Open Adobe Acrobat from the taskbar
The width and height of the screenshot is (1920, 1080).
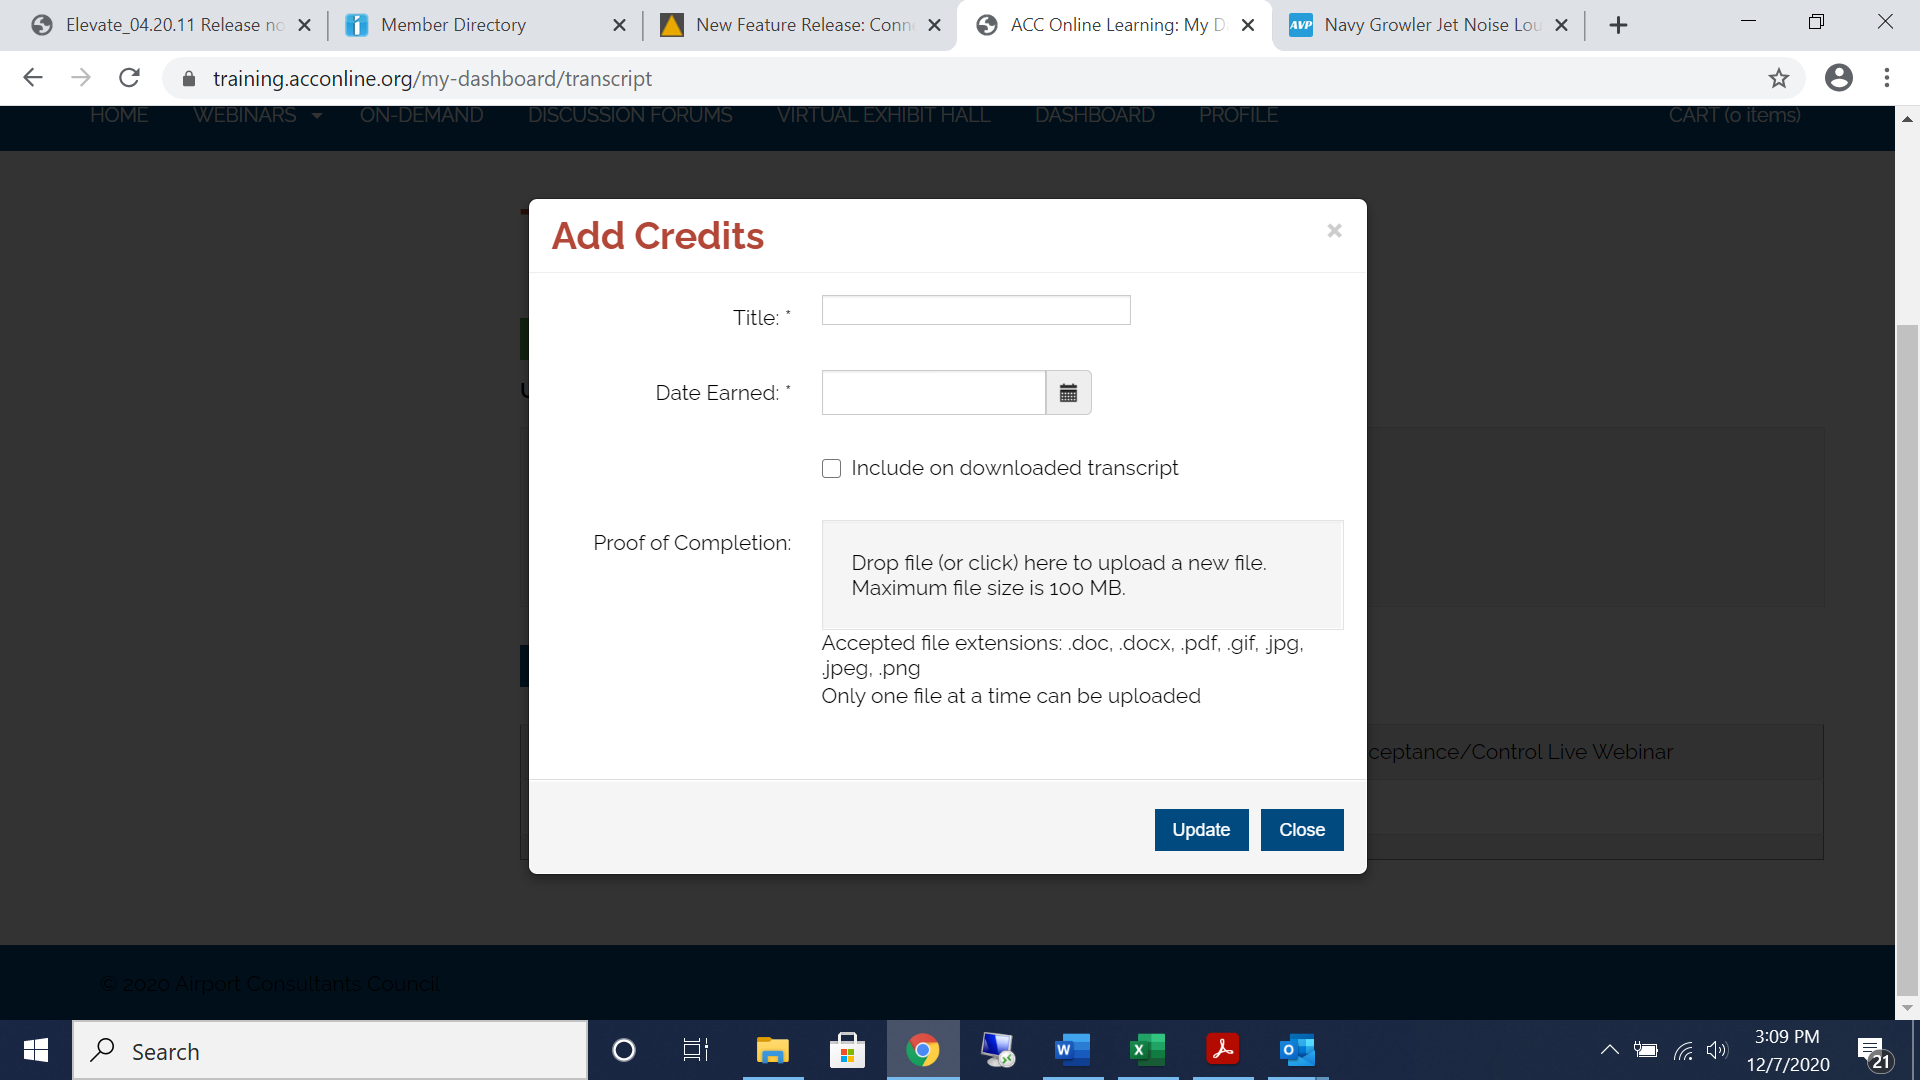point(1222,1050)
